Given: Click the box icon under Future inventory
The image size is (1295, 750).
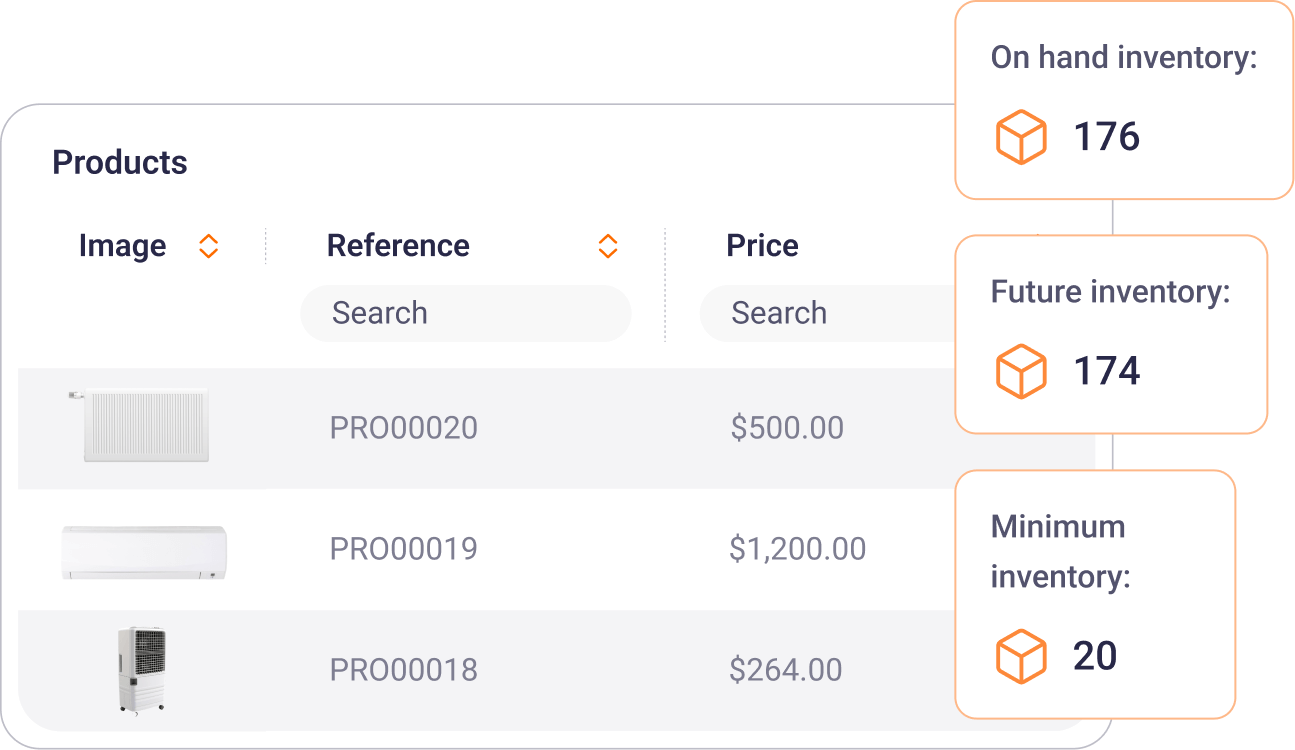Looking at the screenshot, I should [1021, 371].
